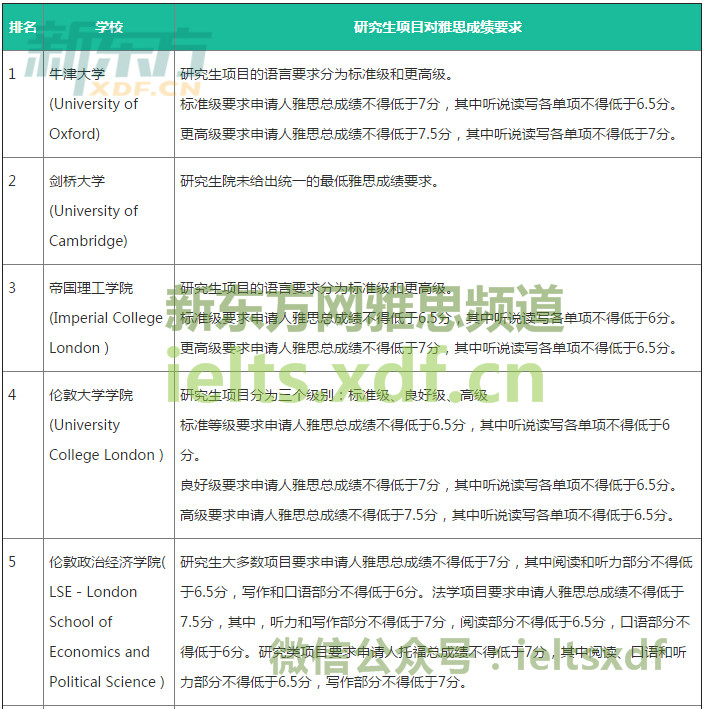Image resolution: width=704 pixels, height=709 pixels.
Task: Click LSE line starting 7.5分，其中
Action: [x=435, y=622]
